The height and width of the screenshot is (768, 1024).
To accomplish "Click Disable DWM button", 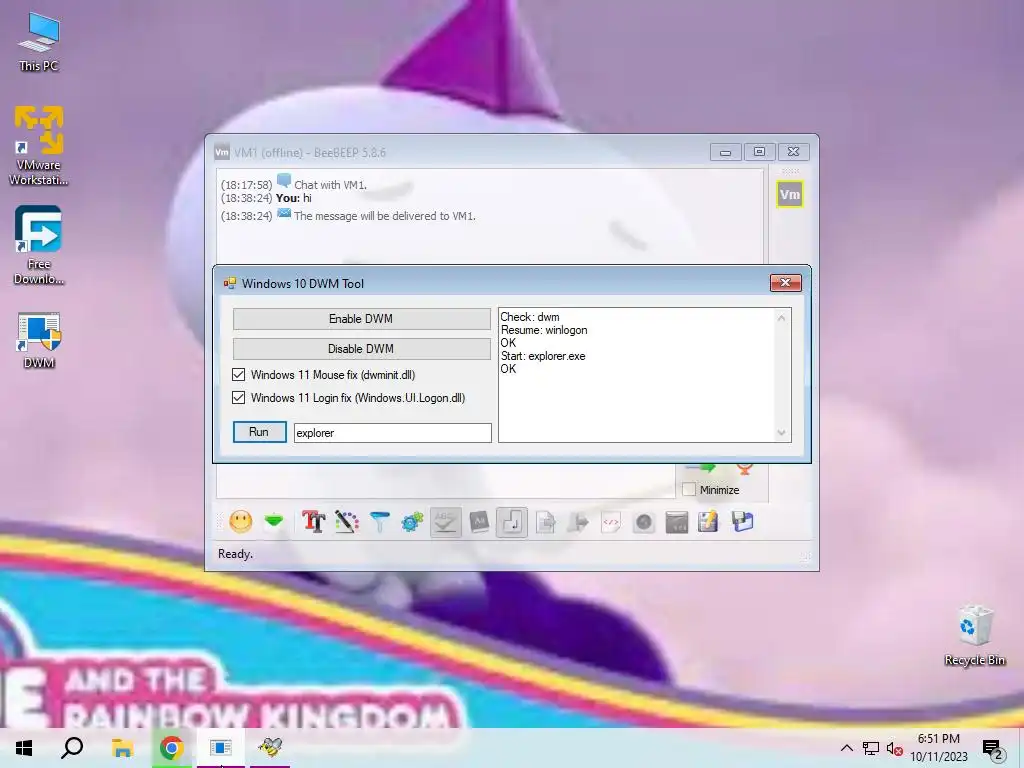I will point(361,349).
